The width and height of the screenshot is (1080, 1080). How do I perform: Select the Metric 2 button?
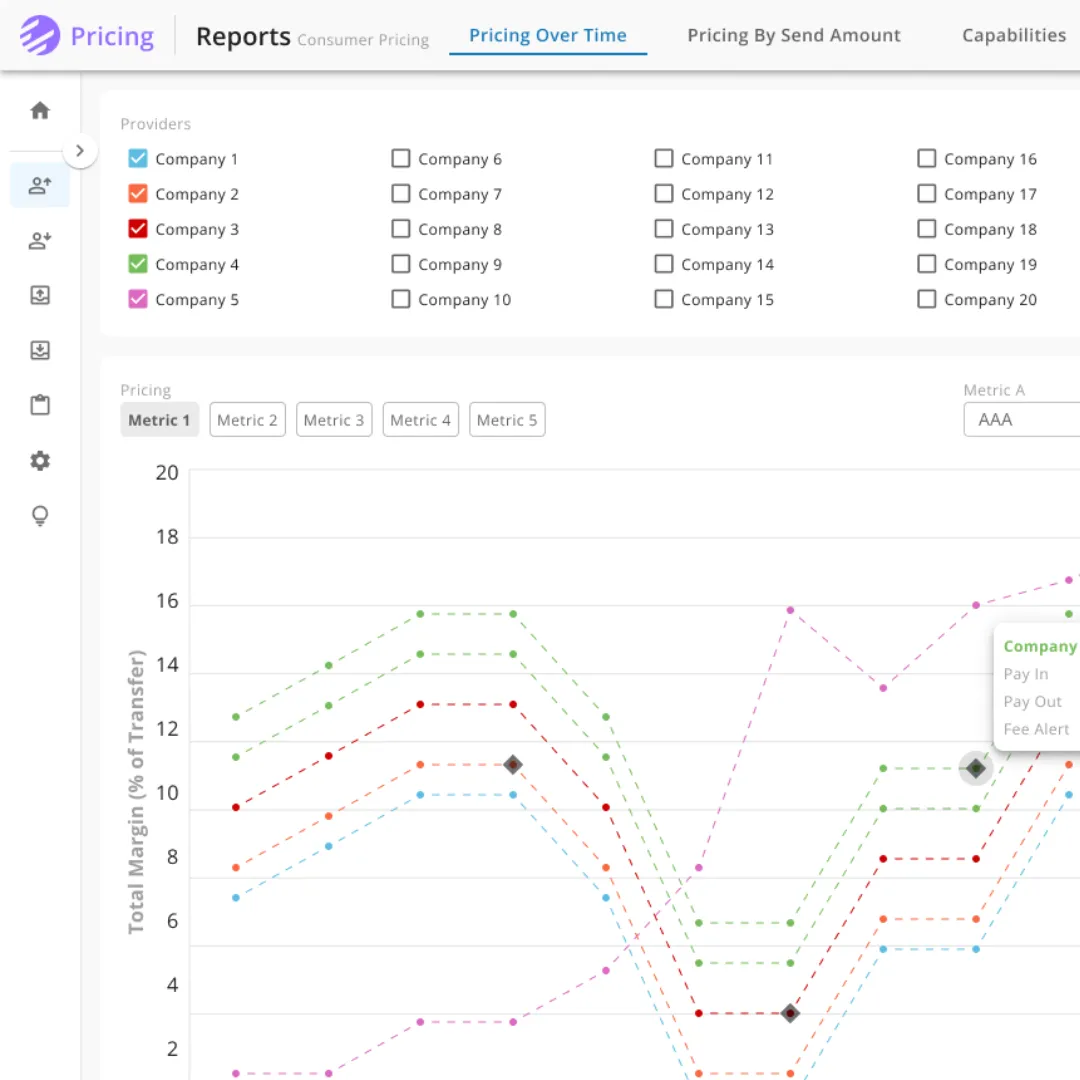(247, 420)
